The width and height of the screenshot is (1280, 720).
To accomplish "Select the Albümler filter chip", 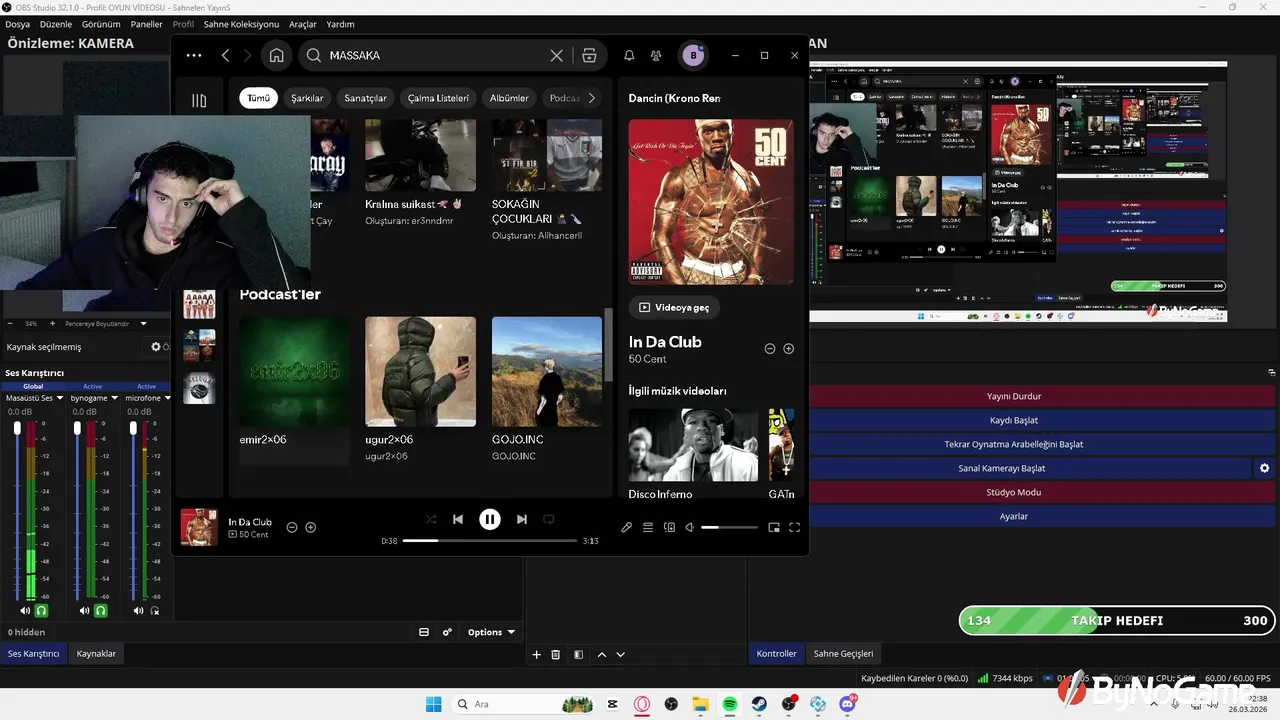I will tap(509, 98).
